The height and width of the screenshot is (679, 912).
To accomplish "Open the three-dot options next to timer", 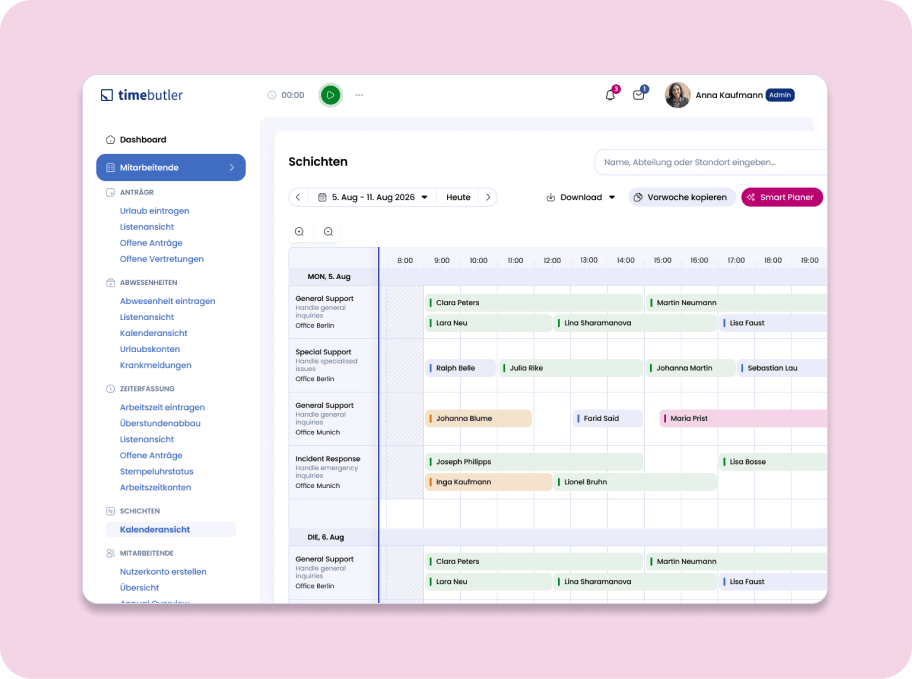I will coord(359,95).
